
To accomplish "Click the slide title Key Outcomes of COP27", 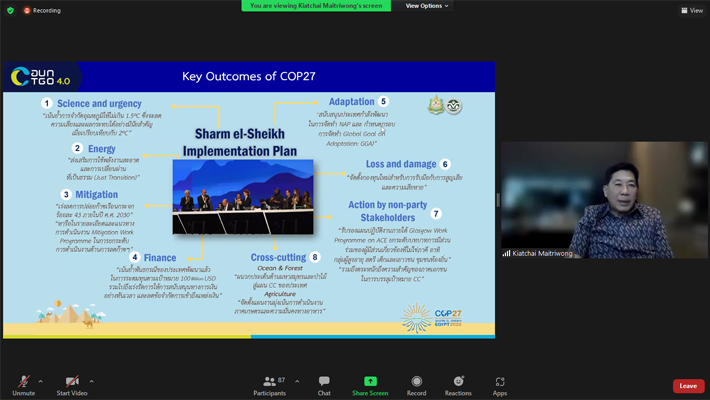I will point(249,76).
